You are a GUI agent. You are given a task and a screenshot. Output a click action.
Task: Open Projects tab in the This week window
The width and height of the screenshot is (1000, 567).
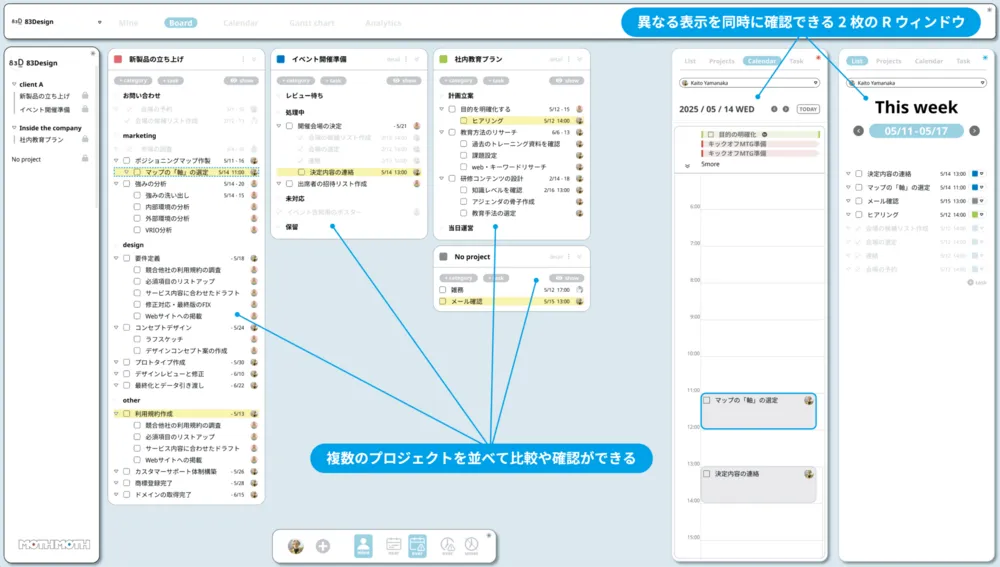pyautogui.click(x=888, y=61)
